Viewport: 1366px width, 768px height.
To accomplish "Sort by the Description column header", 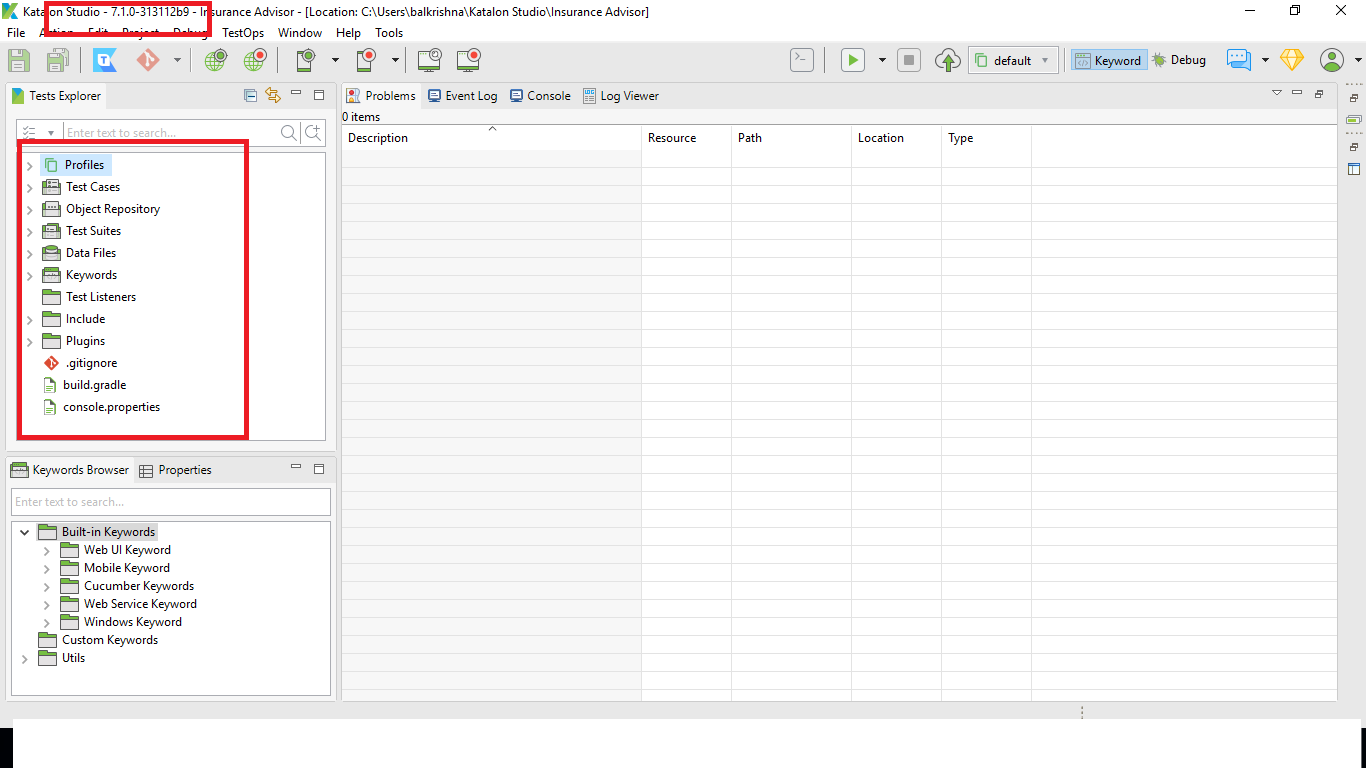I will 491,138.
